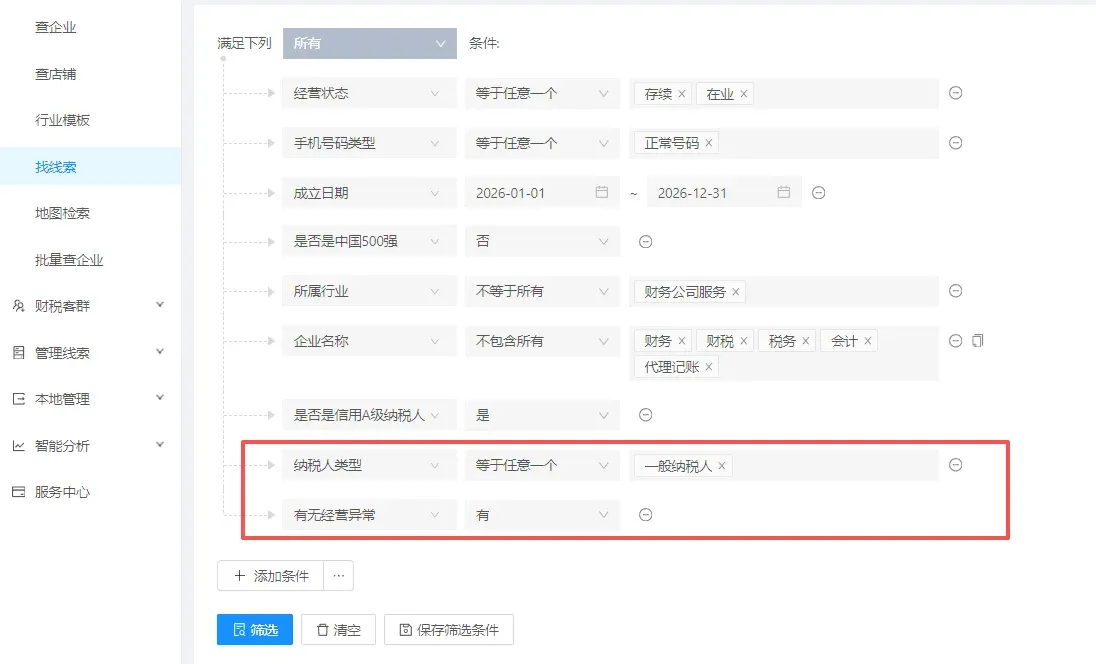Delete the 财务公司服务 tag
1096x664 pixels.
pyautogui.click(x=735, y=292)
